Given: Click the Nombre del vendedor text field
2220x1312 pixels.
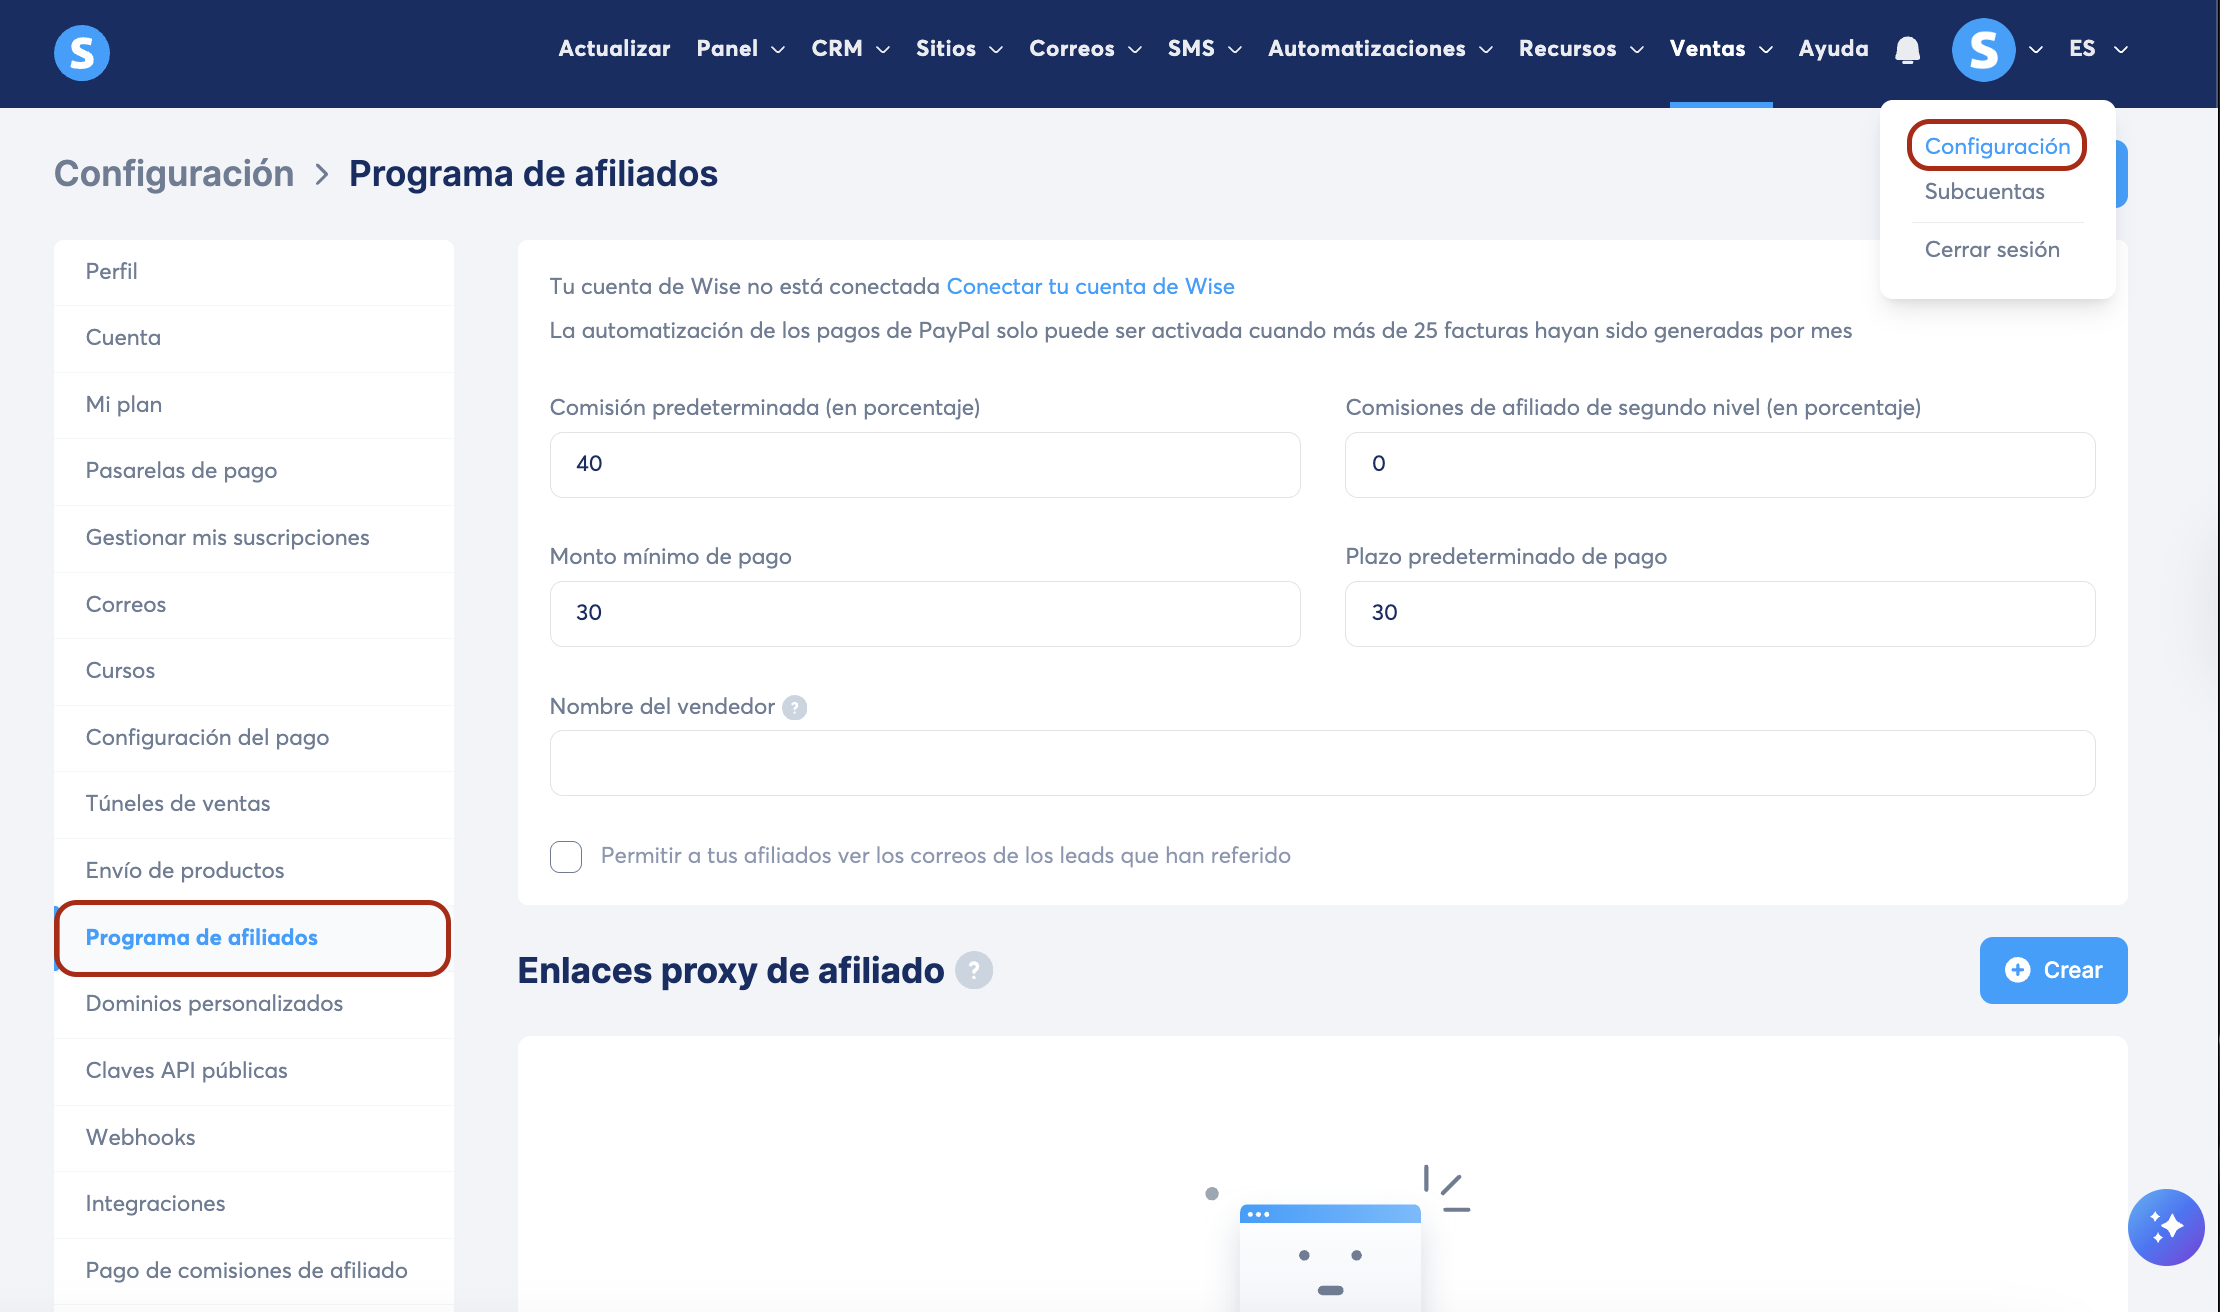Looking at the screenshot, I should coord(1321,763).
